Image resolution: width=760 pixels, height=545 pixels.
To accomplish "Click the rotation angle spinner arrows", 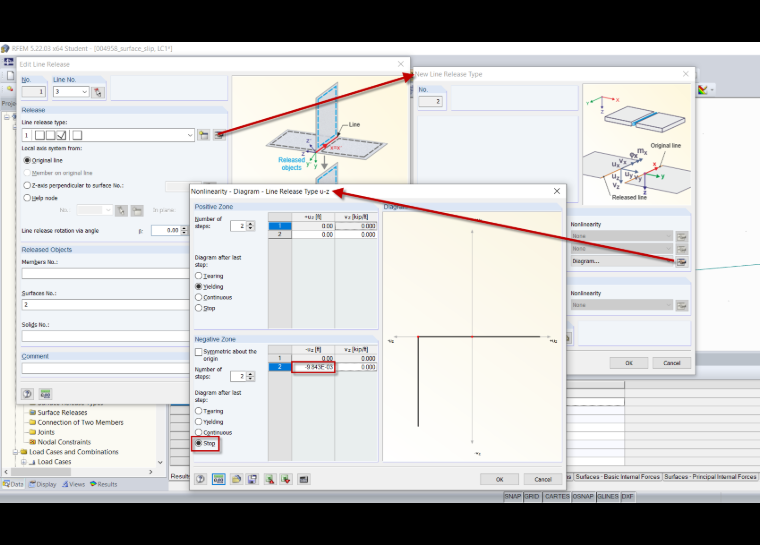I will [x=184, y=230].
